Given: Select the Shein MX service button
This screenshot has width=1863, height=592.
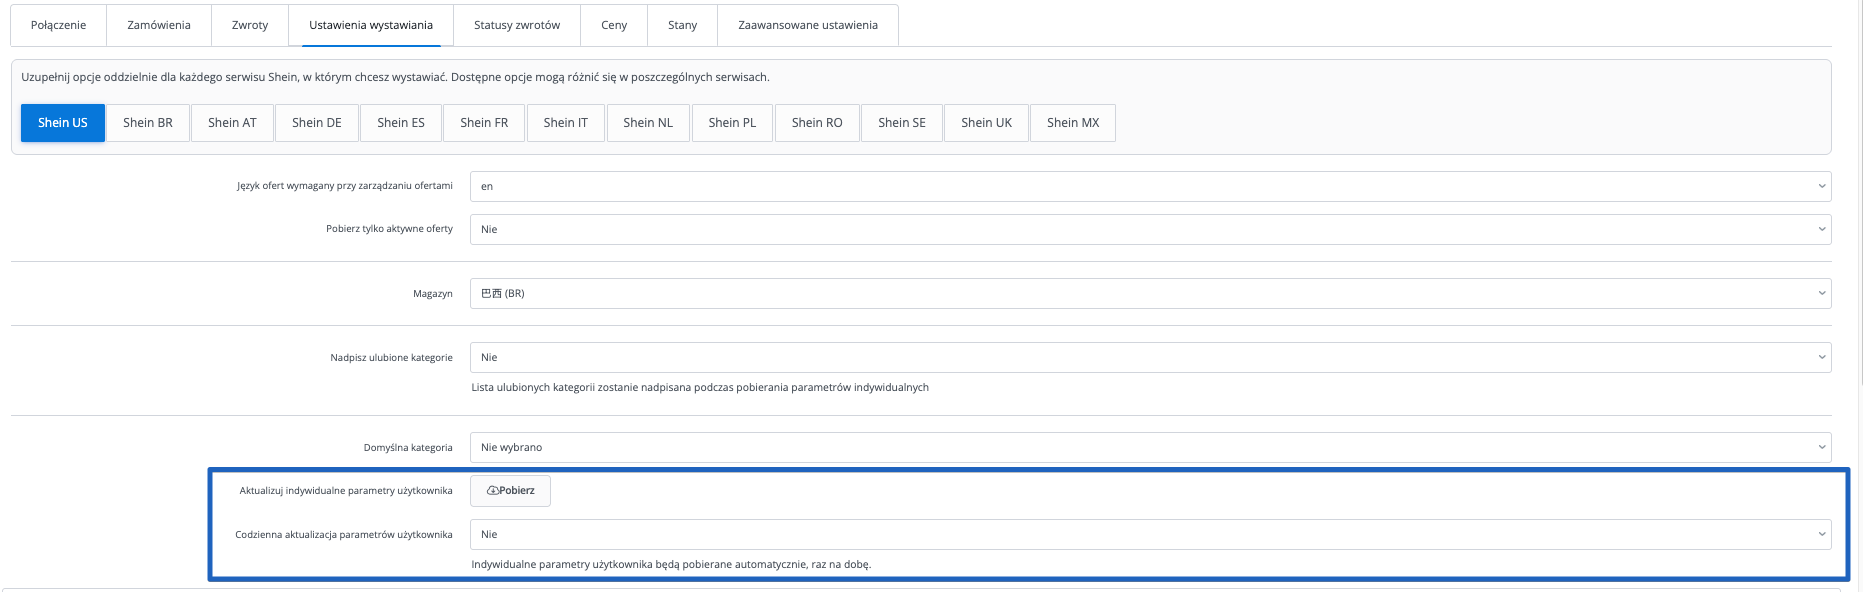Looking at the screenshot, I should pyautogui.click(x=1072, y=123).
